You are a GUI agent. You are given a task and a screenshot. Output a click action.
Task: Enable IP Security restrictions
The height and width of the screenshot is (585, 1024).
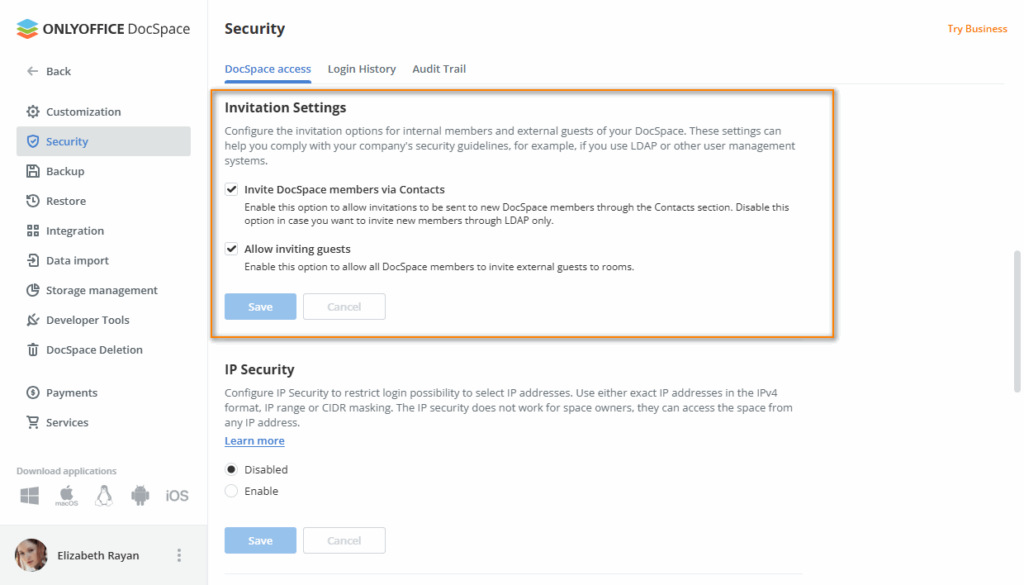[231, 490]
